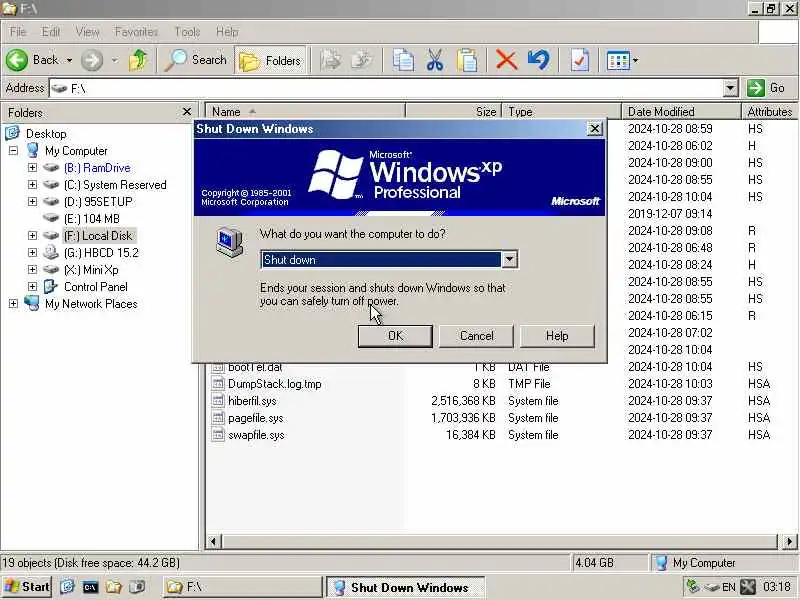Open the Favorites menu
The width and height of the screenshot is (800, 600).
click(x=136, y=32)
